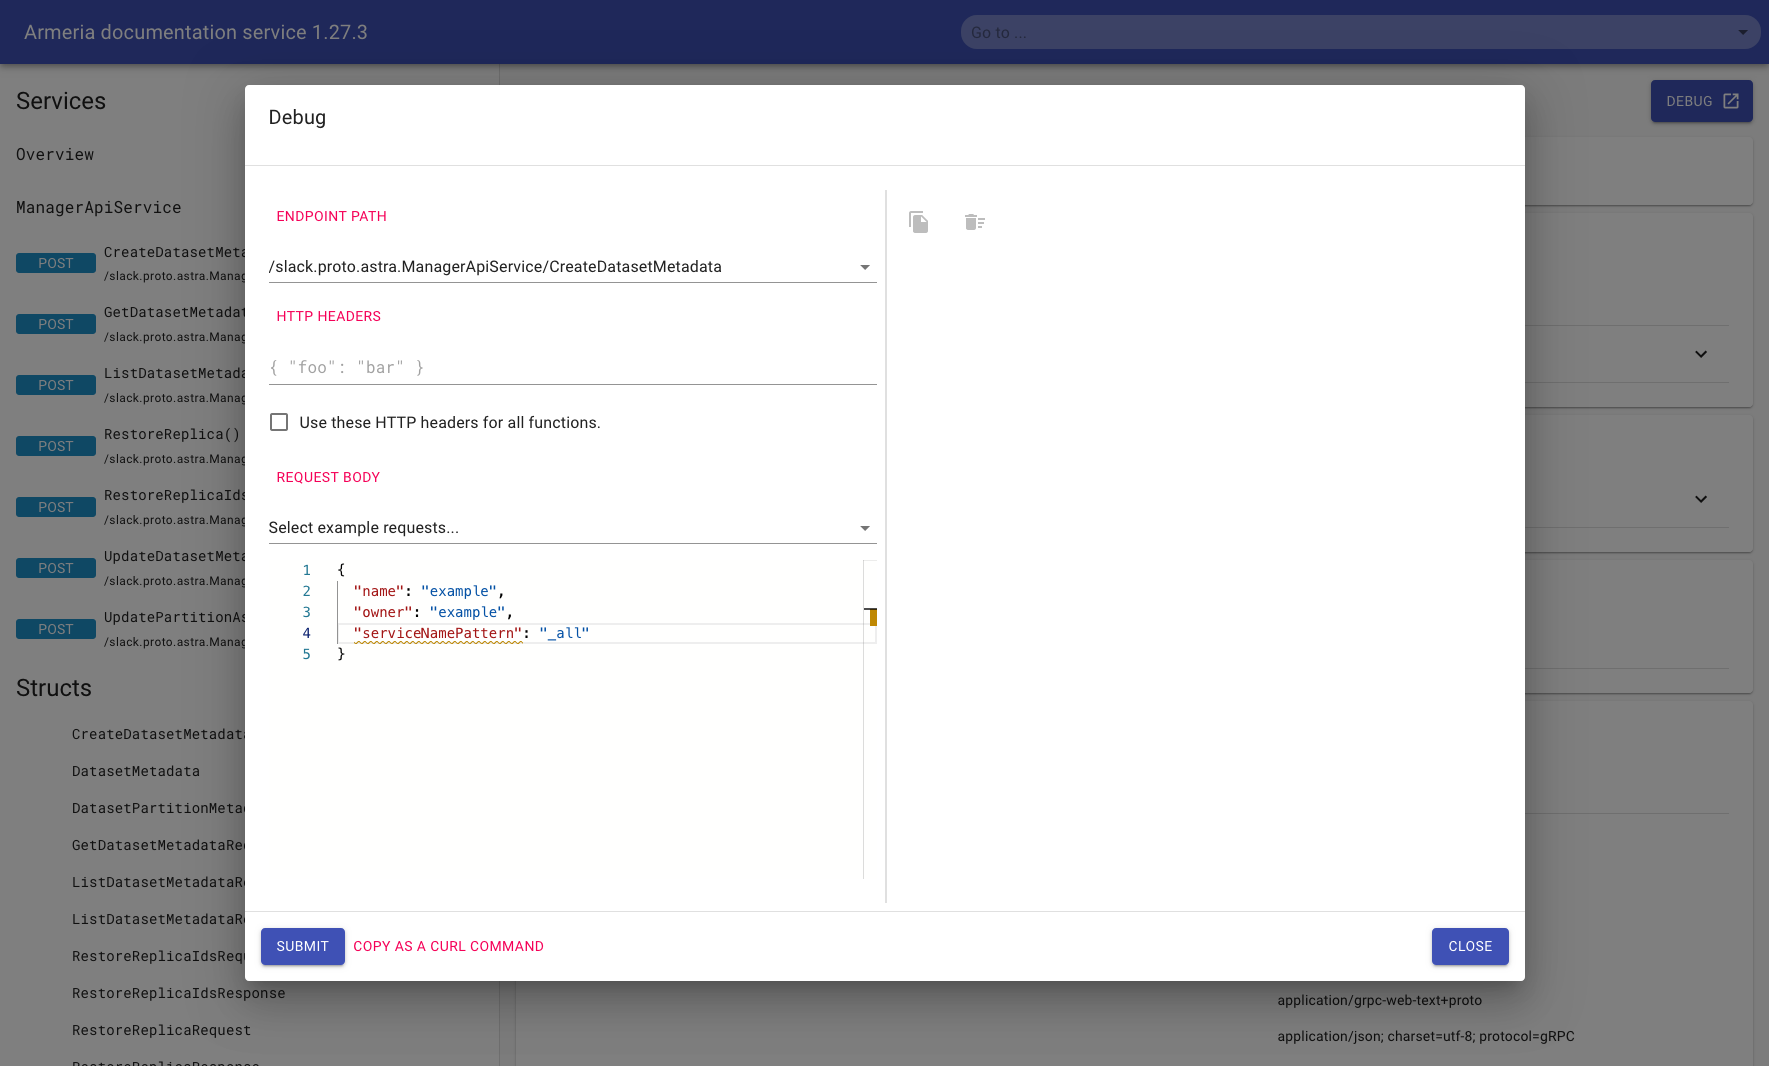
Task: Click the POST badge next to CreateDatasetMetadata
Action: click(x=56, y=263)
